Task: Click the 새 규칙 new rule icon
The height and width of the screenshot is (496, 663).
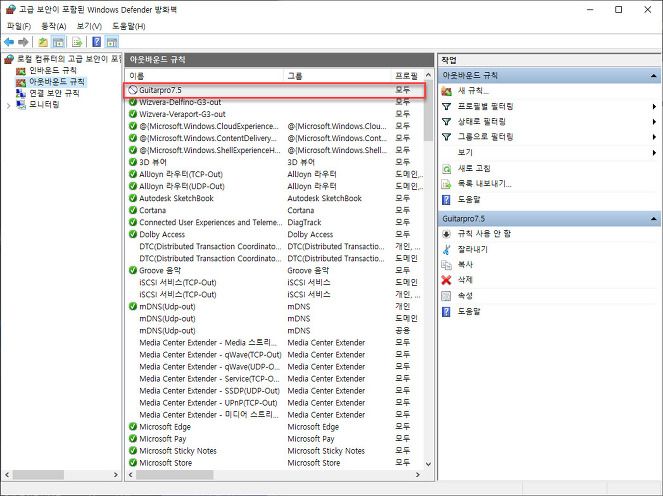Action: coord(447,90)
